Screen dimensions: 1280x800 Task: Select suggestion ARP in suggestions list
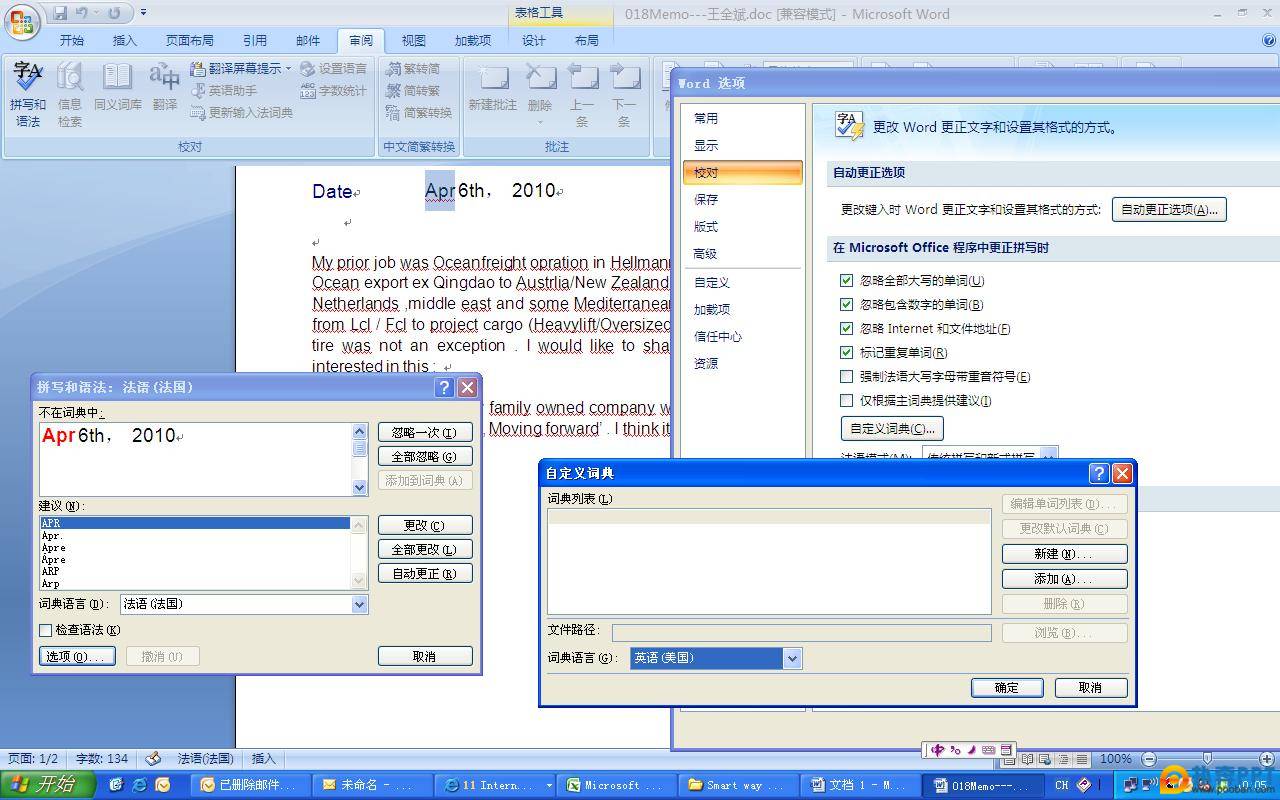(x=195, y=572)
